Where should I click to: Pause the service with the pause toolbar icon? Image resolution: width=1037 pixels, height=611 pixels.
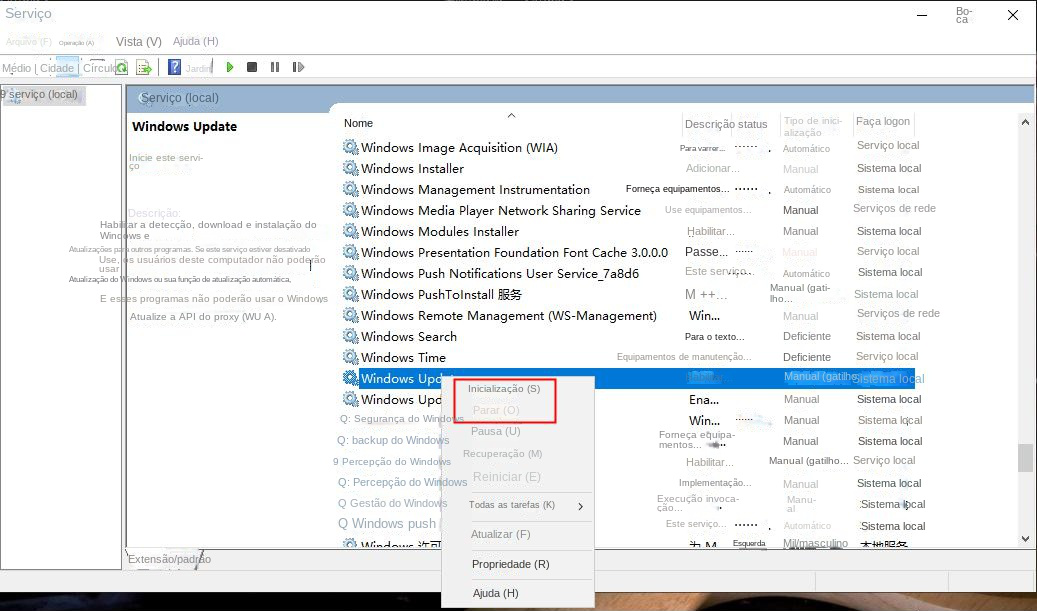coord(275,67)
